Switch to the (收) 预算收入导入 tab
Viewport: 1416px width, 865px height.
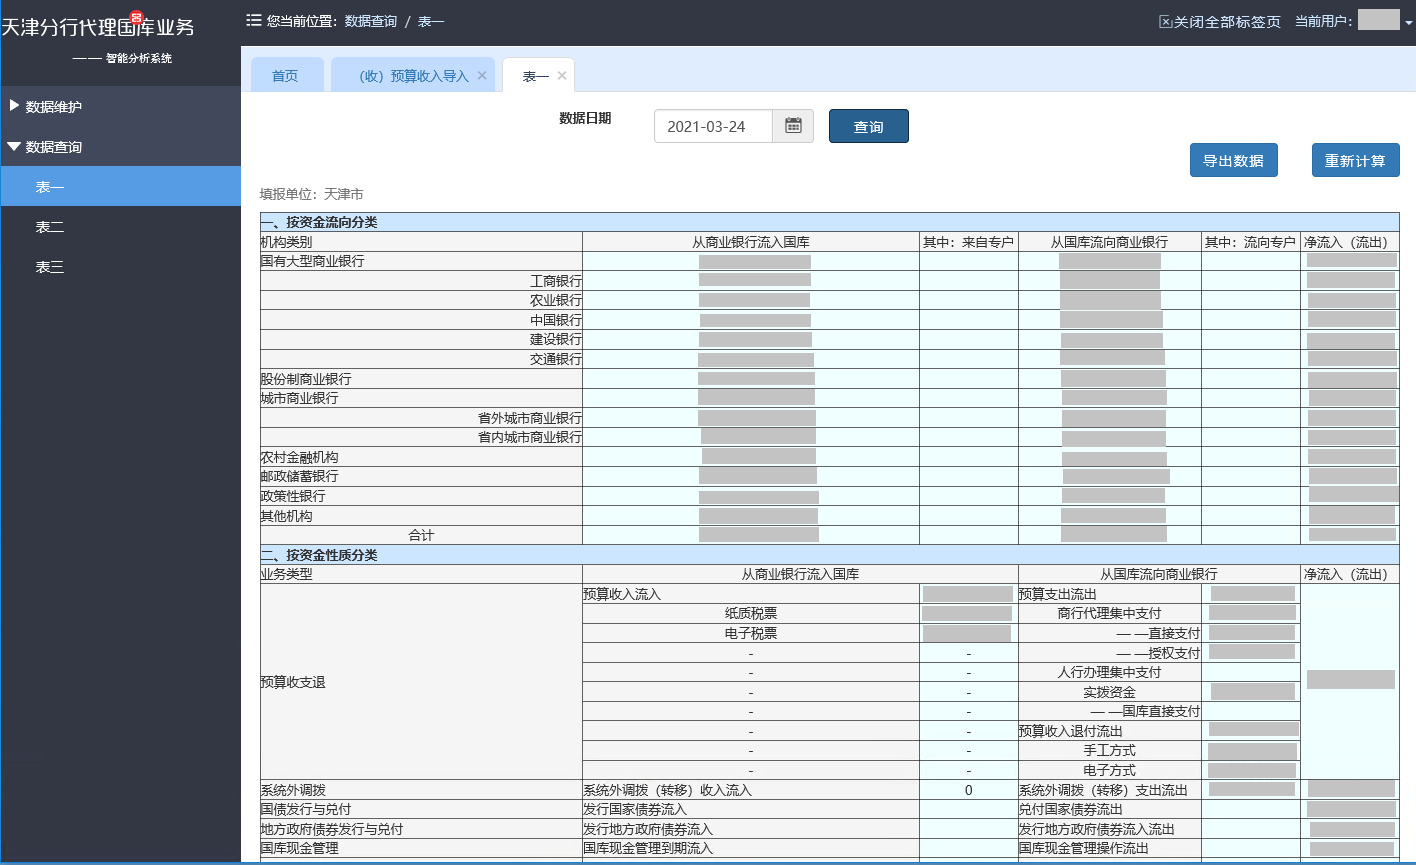click(x=413, y=75)
